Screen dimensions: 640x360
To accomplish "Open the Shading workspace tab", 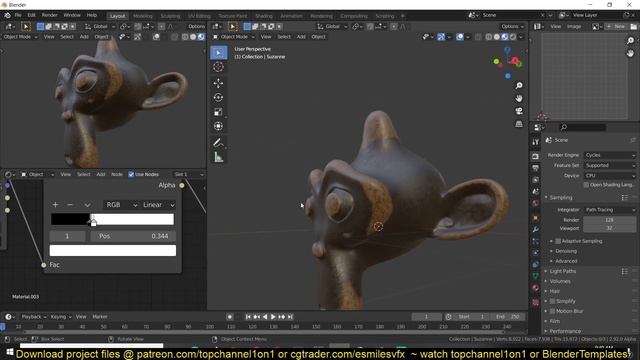I will 264,16.
